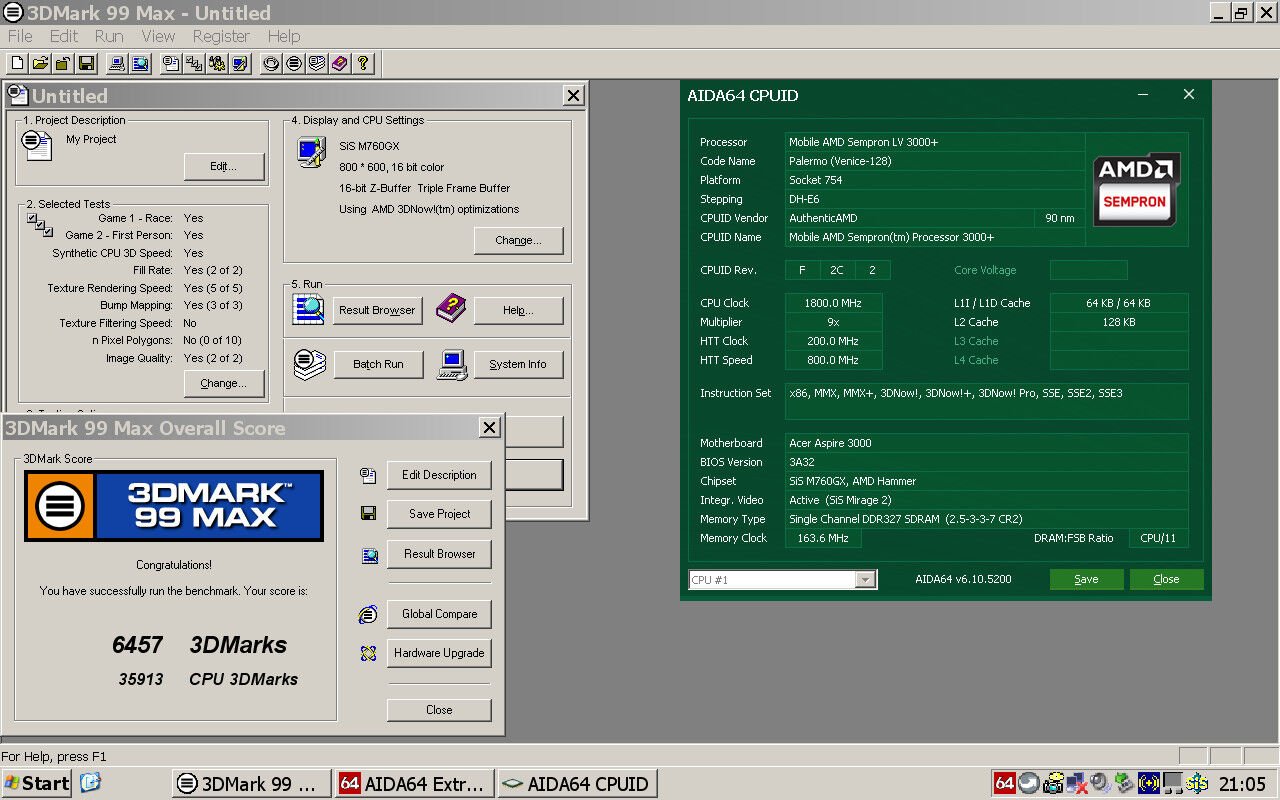Viewport: 1280px width, 800px height.
Task: Click the New project toolbar icon
Action: point(17,63)
